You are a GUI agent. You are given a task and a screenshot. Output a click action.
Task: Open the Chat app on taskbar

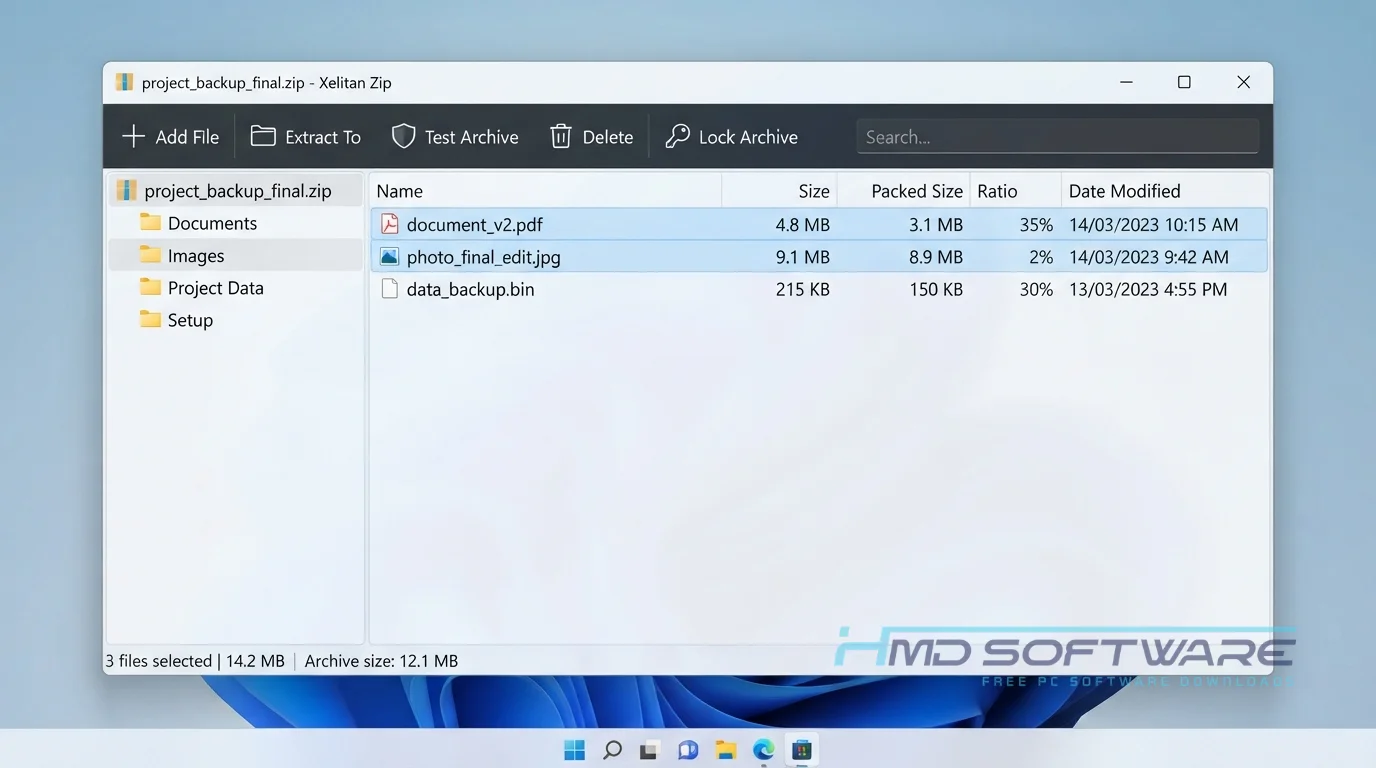pos(688,749)
